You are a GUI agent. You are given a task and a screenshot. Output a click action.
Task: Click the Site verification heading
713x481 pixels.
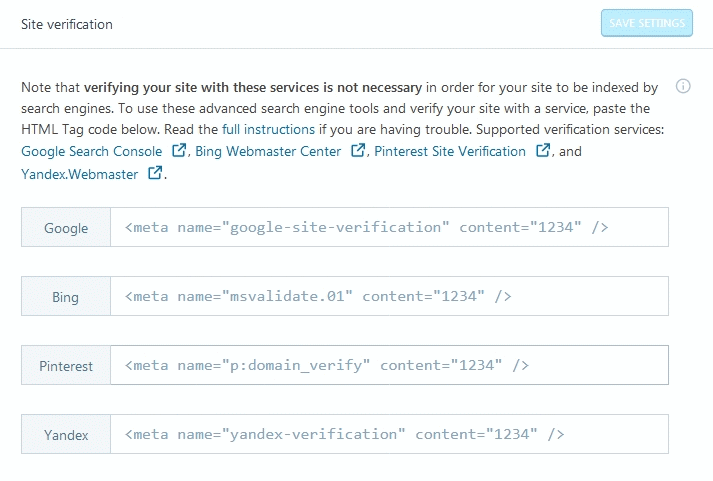pyautogui.click(x=67, y=24)
